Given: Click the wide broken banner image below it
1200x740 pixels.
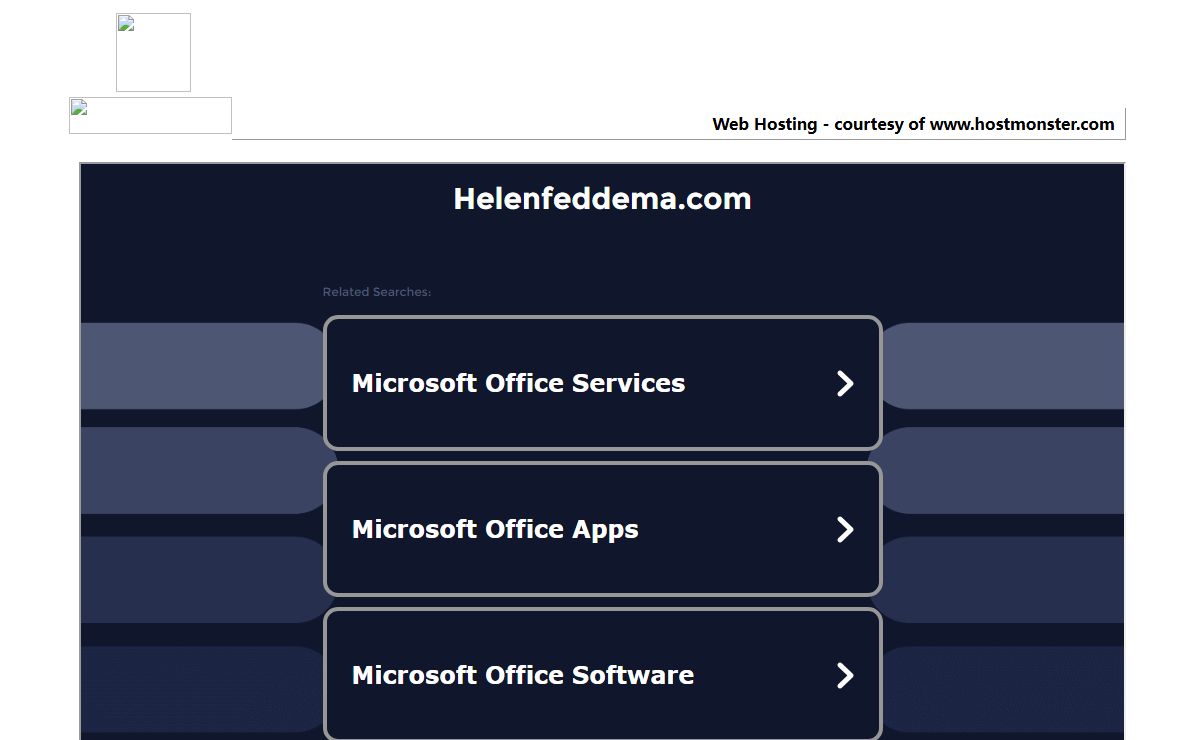Looking at the screenshot, I should 150,115.
